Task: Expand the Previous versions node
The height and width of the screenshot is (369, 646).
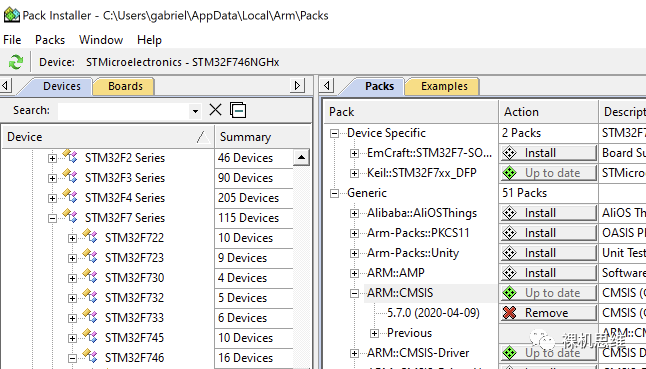Action: pyautogui.click(x=374, y=334)
